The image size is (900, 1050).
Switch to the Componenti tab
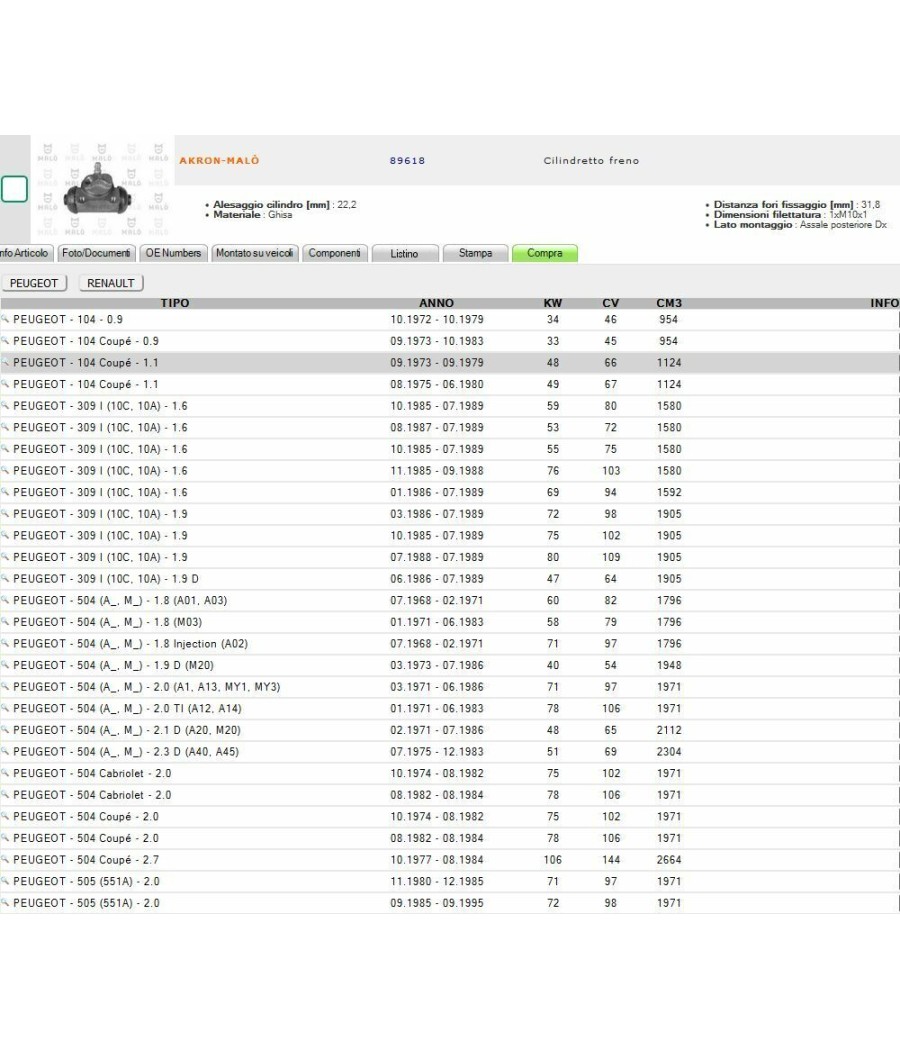point(334,253)
